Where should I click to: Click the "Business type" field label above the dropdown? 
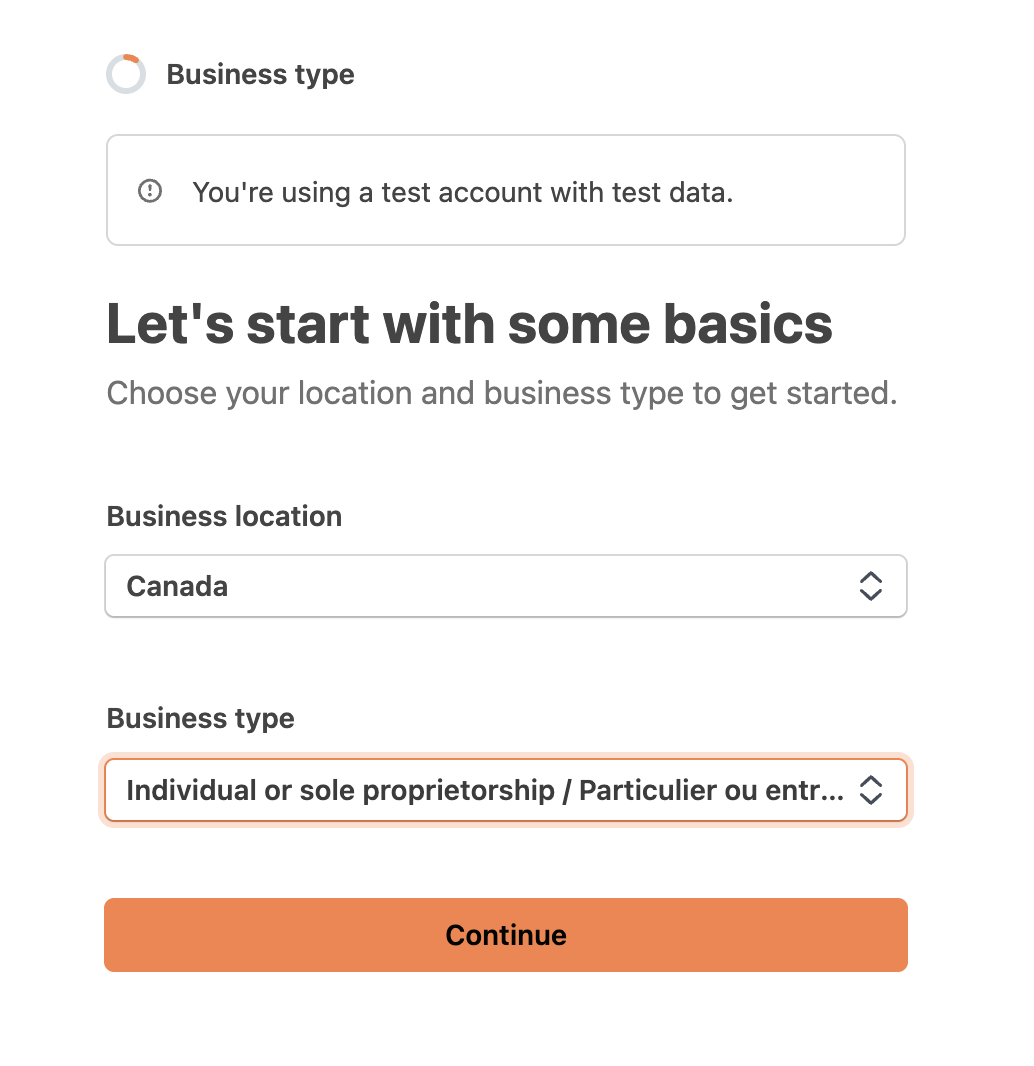pos(200,718)
